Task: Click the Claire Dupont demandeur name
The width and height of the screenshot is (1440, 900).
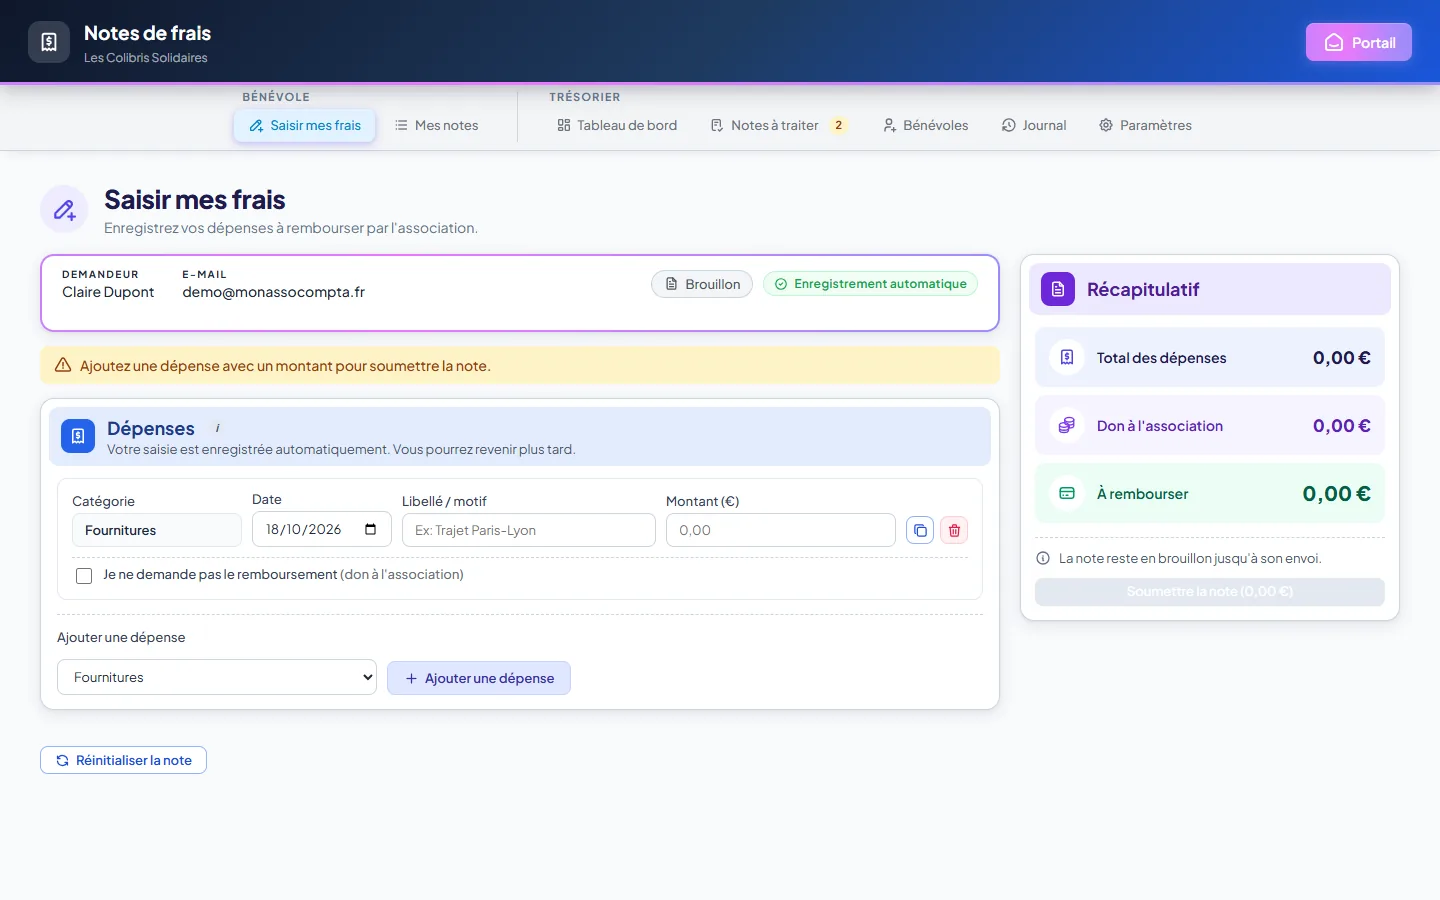Action: click(x=108, y=292)
